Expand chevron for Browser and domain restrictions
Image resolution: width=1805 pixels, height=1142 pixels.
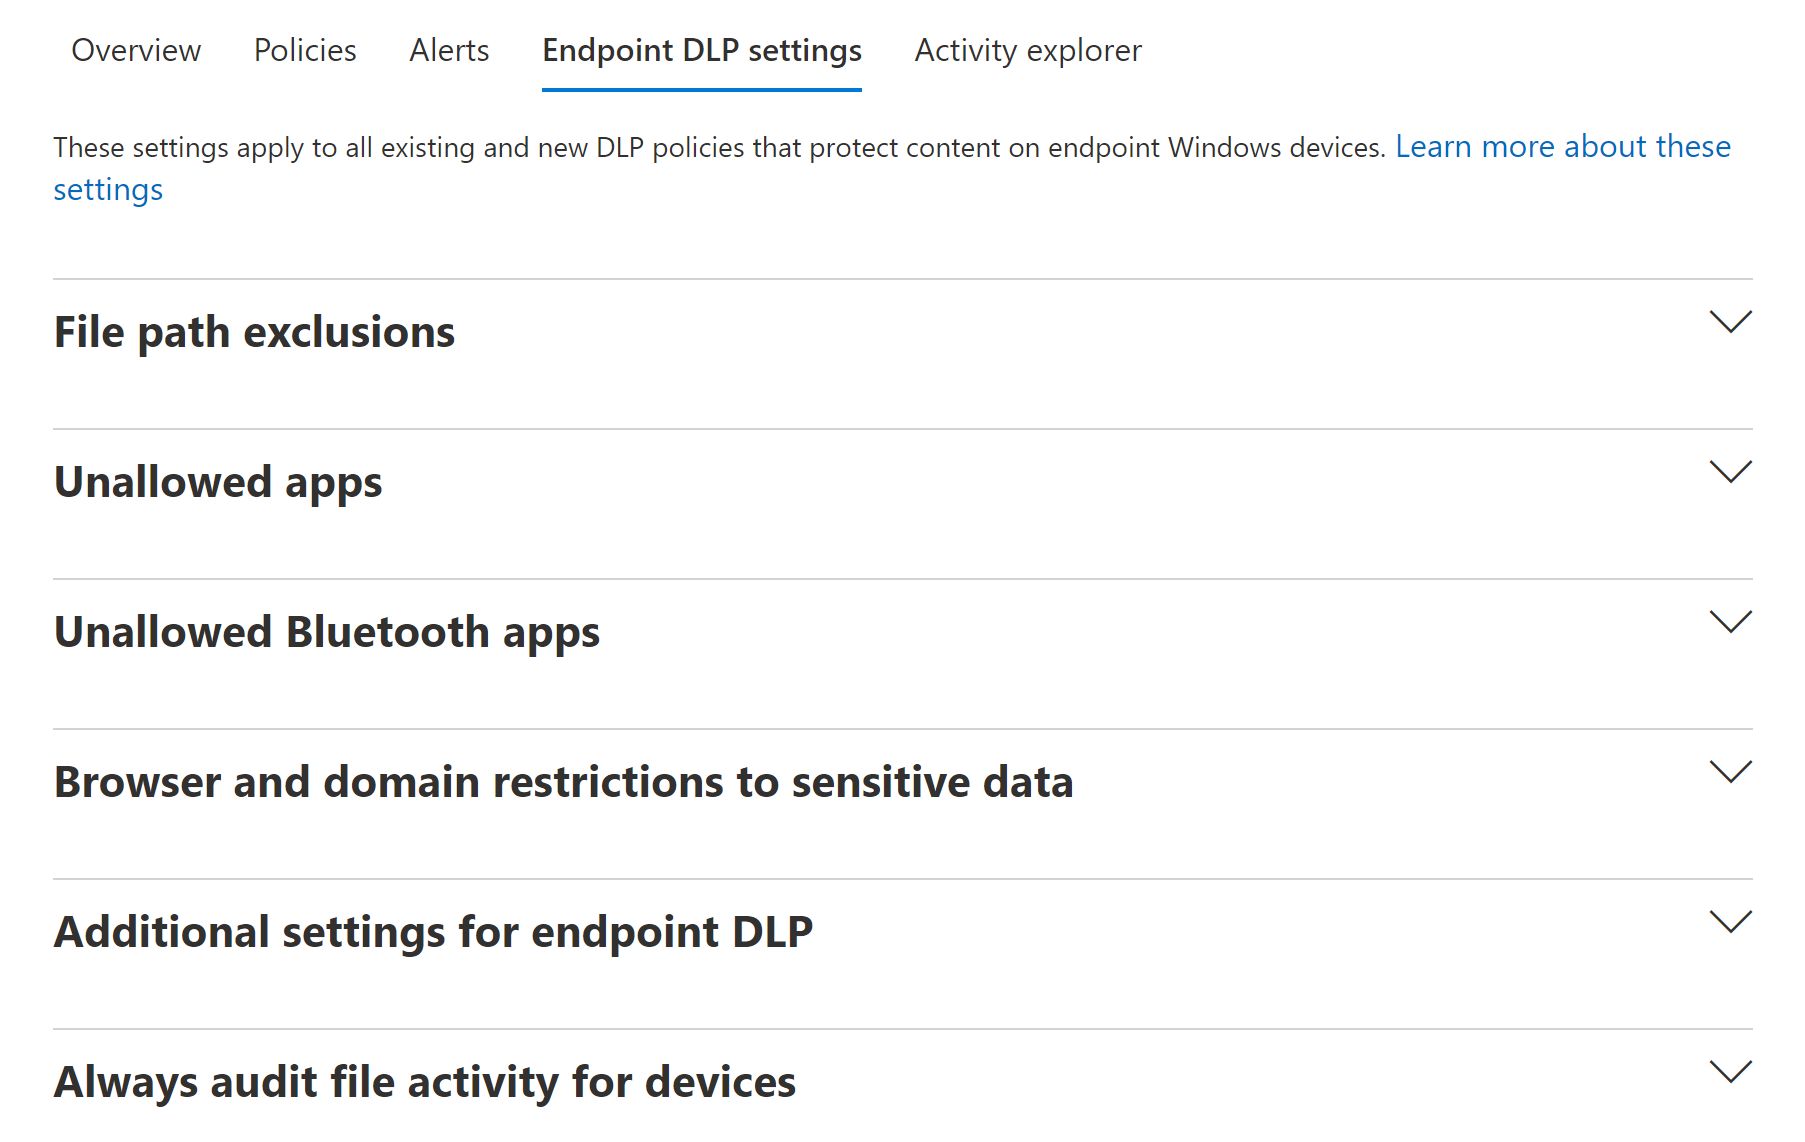click(x=1730, y=772)
